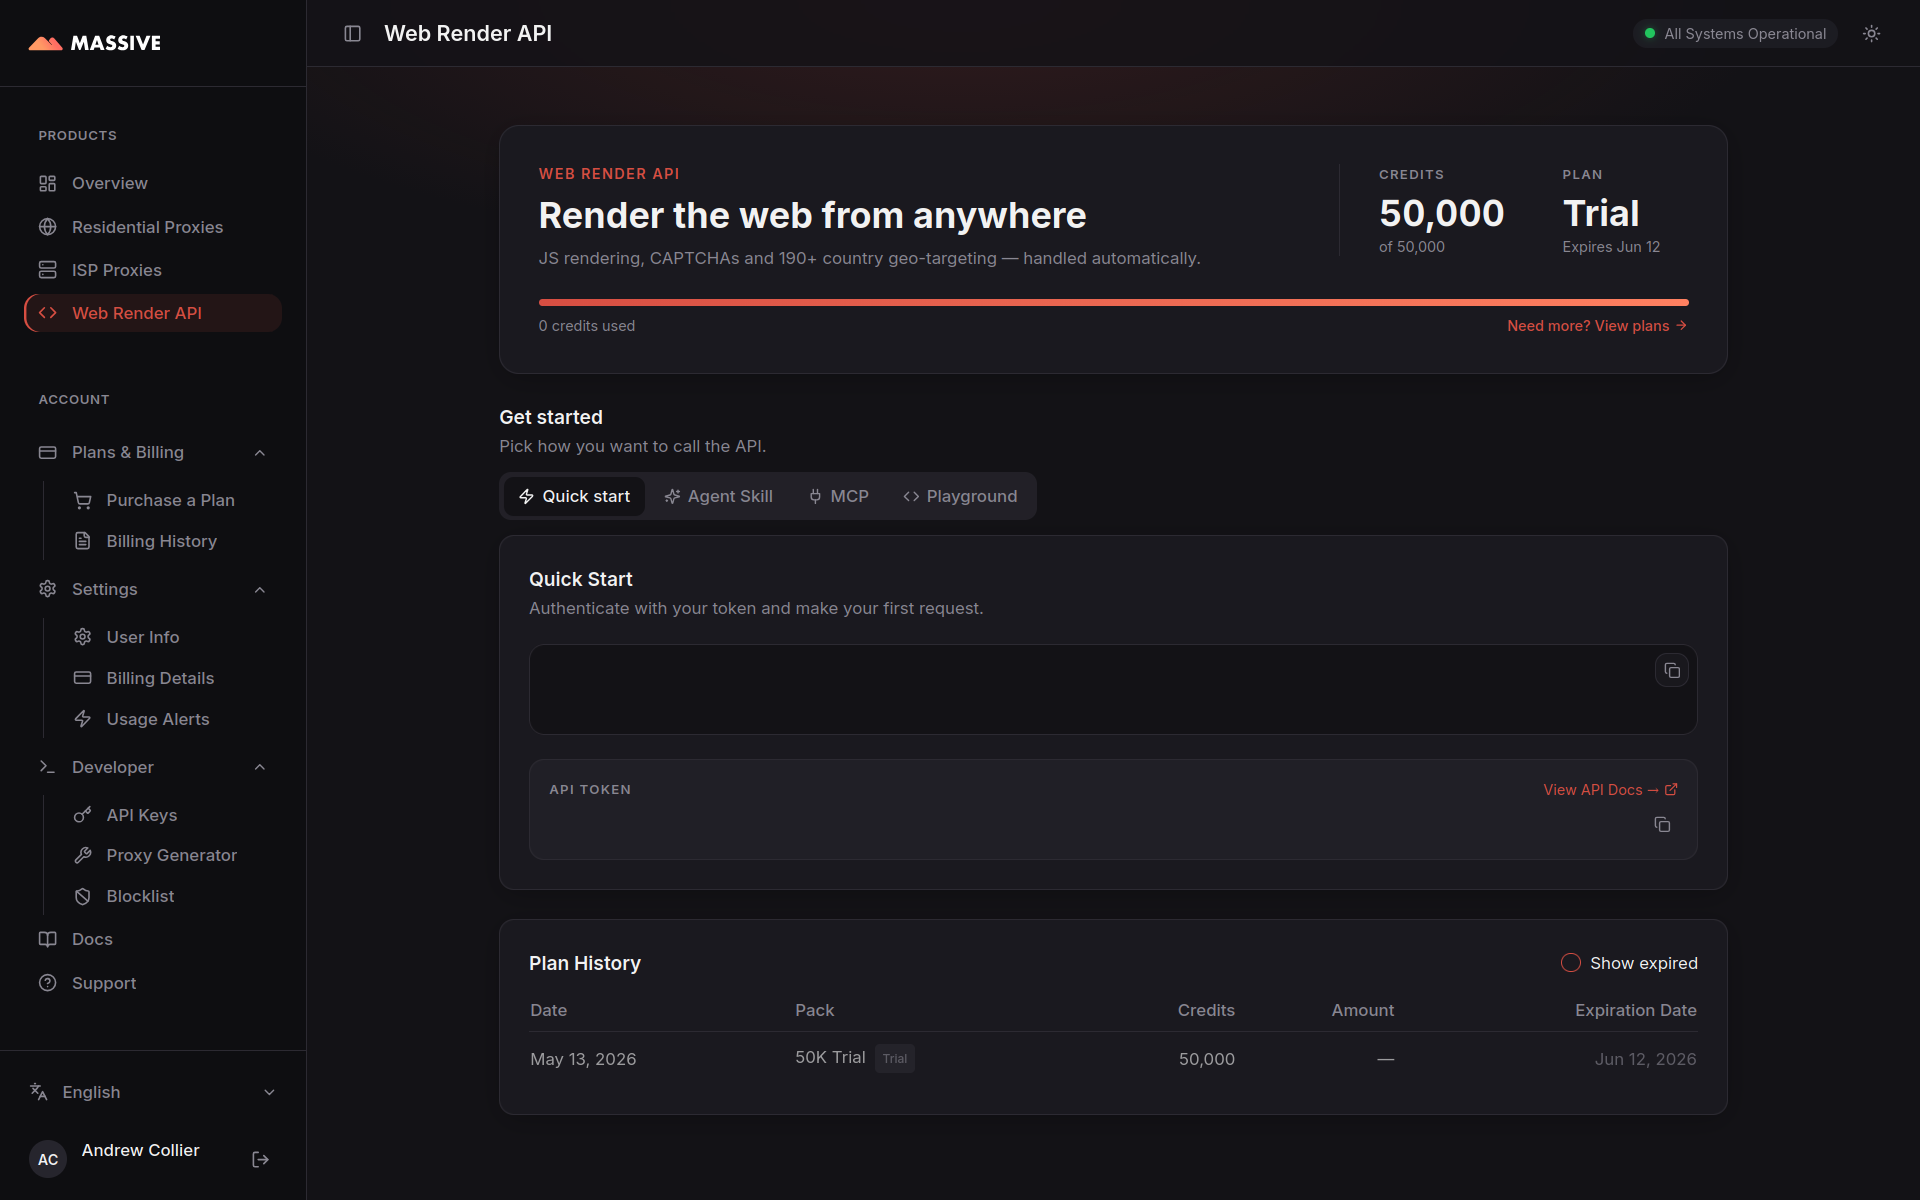Image resolution: width=1920 pixels, height=1200 pixels.
Task: Click the AC user avatar
Action: (x=48, y=1159)
